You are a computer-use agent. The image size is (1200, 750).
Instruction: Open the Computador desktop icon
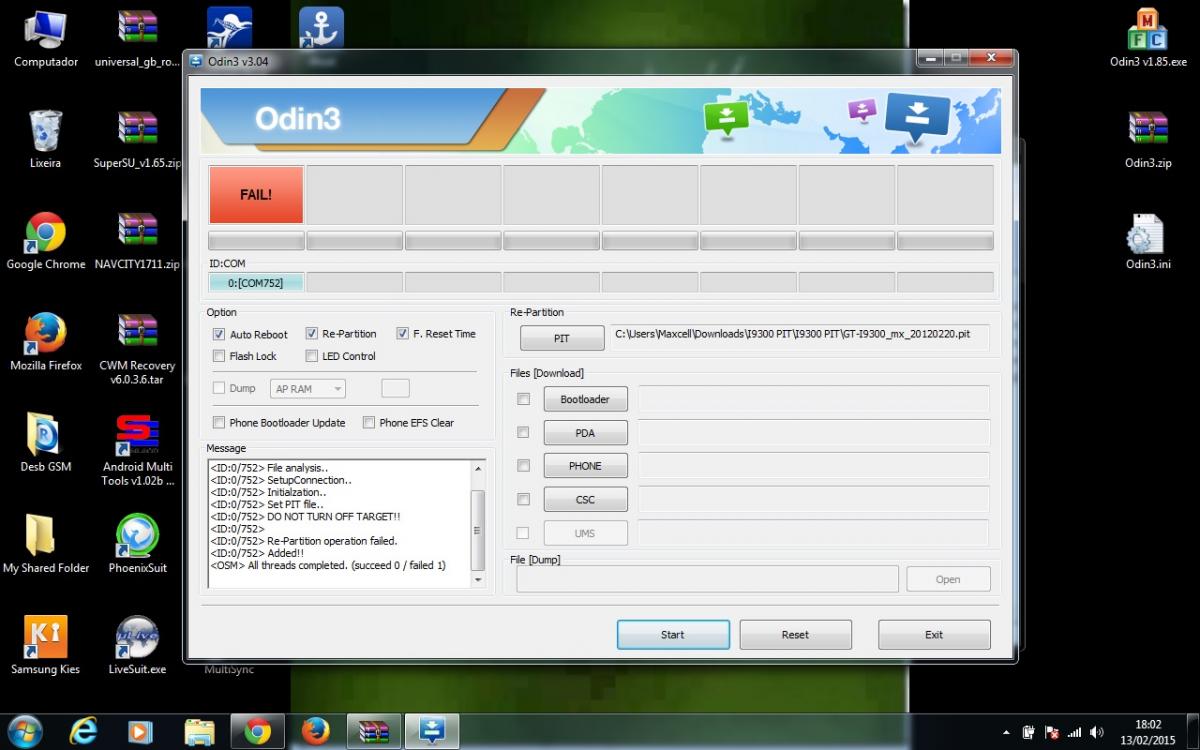pyautogui.click(x=45, y=38)
